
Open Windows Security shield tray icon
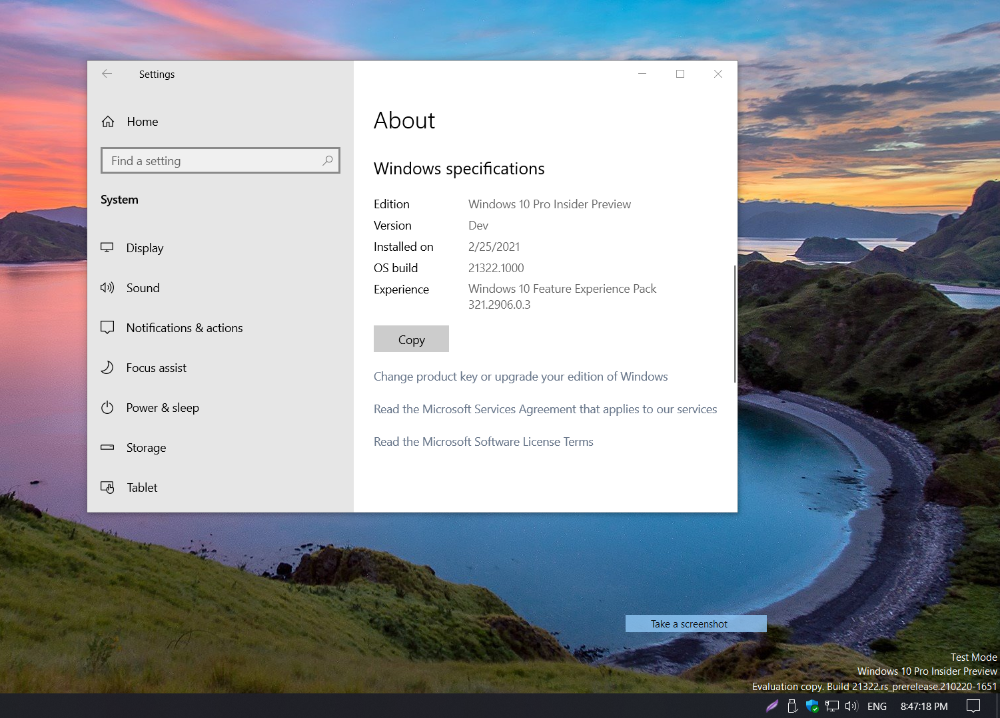812,706
